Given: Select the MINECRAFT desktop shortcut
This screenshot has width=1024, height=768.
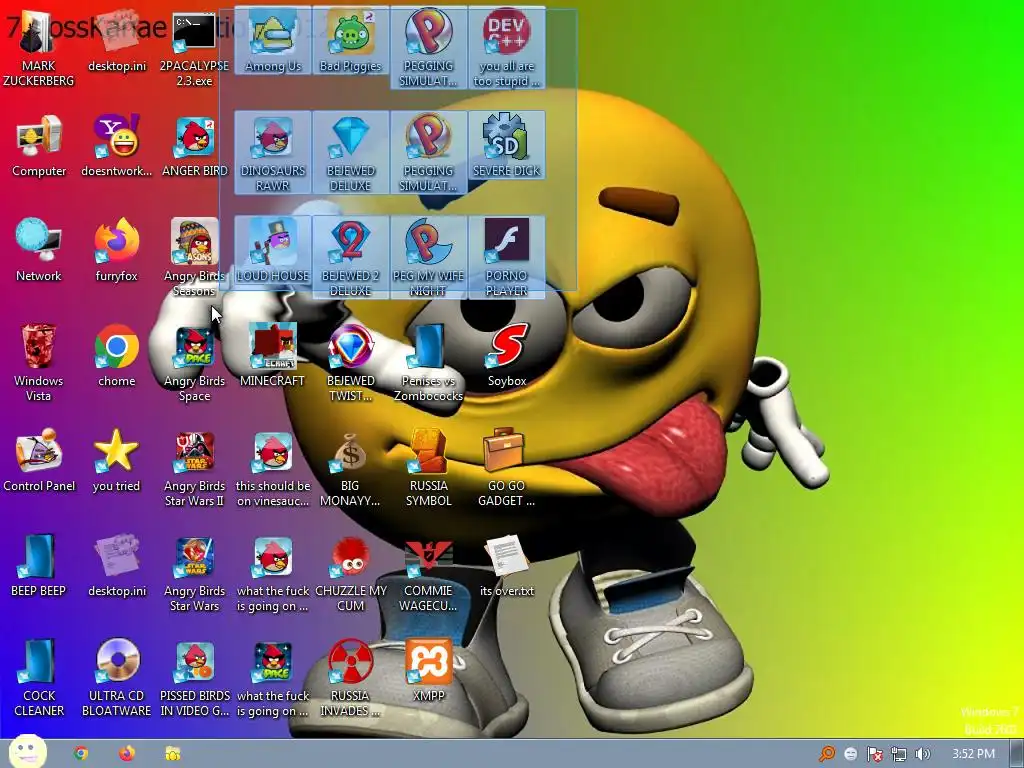Looking at the screenshot, I should tap(273, 355).
